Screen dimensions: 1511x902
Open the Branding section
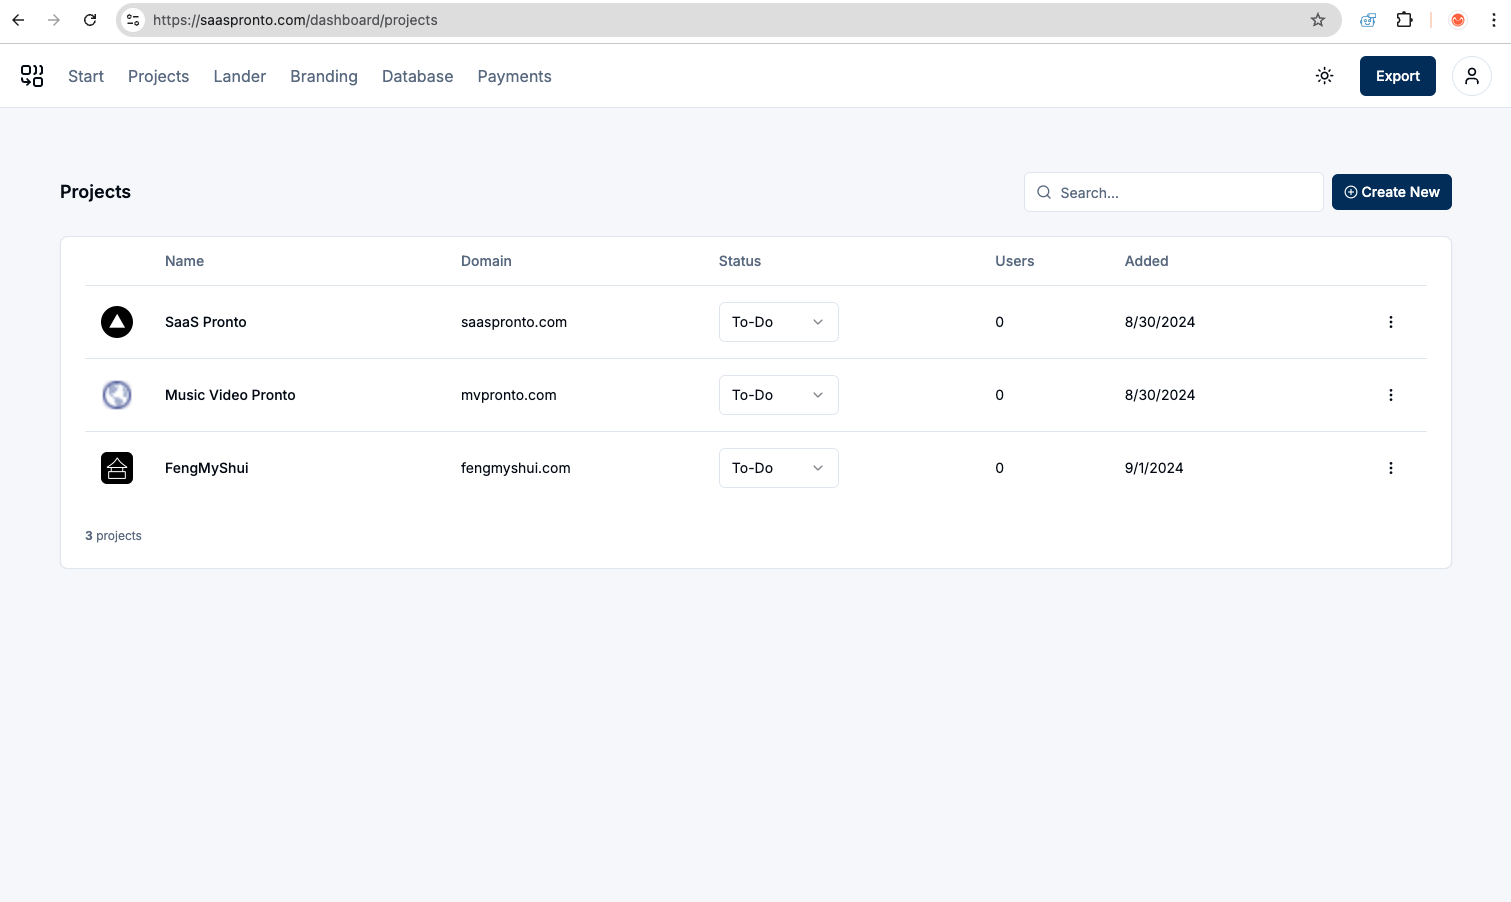pos(324,76)
